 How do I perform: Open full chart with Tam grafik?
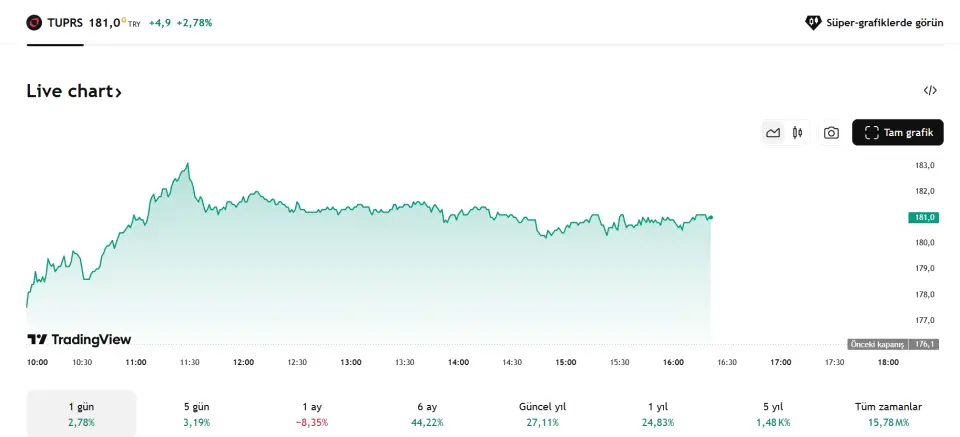point(897,132)
